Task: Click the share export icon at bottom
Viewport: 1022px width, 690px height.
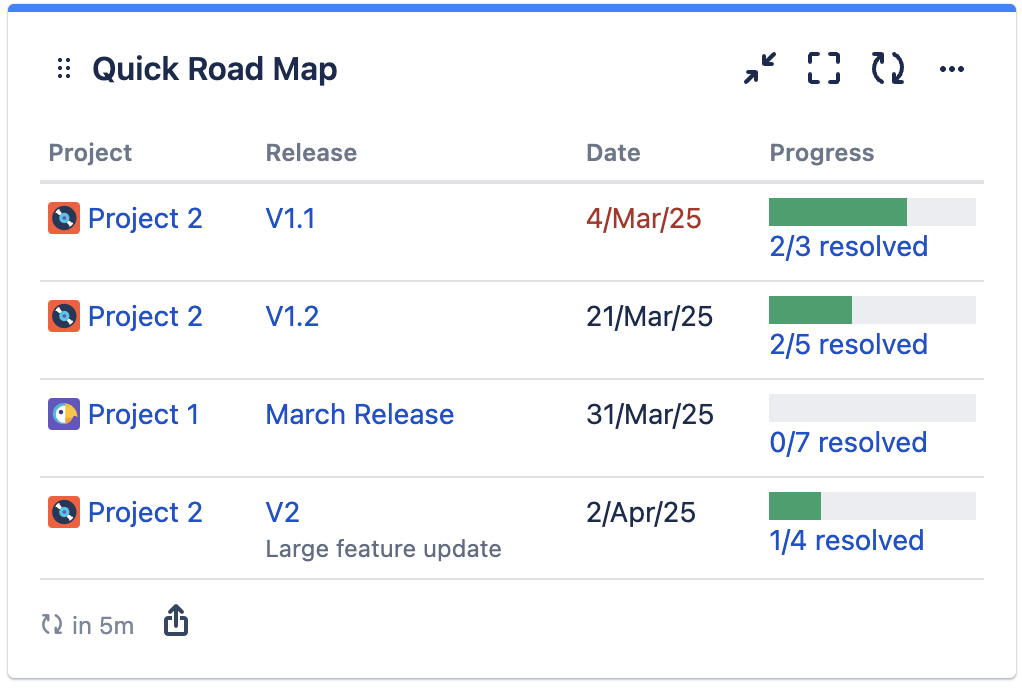Action: 175,620
